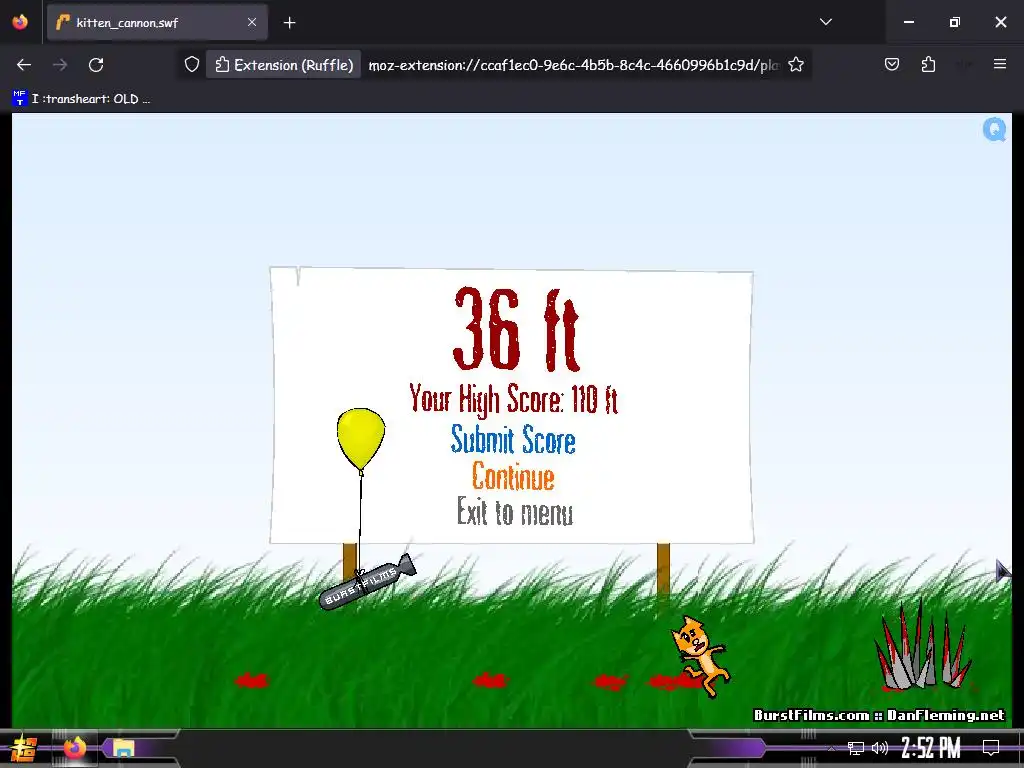The height and width of the screenshot is (768, 1024).
Task: Open the notification center icon
Action: click(991, 748)
